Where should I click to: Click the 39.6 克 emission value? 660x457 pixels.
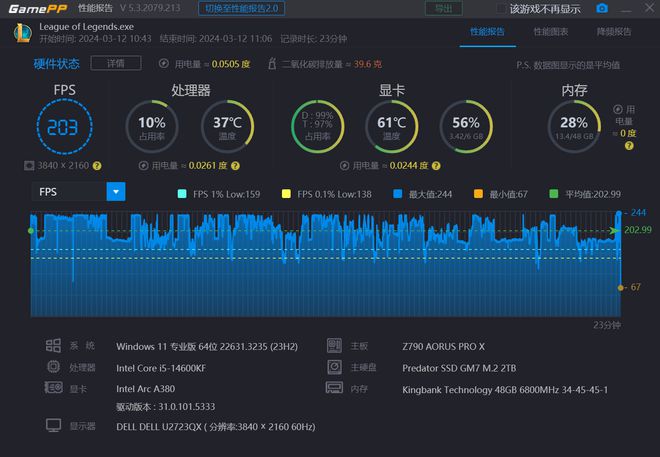pos(367,64)
